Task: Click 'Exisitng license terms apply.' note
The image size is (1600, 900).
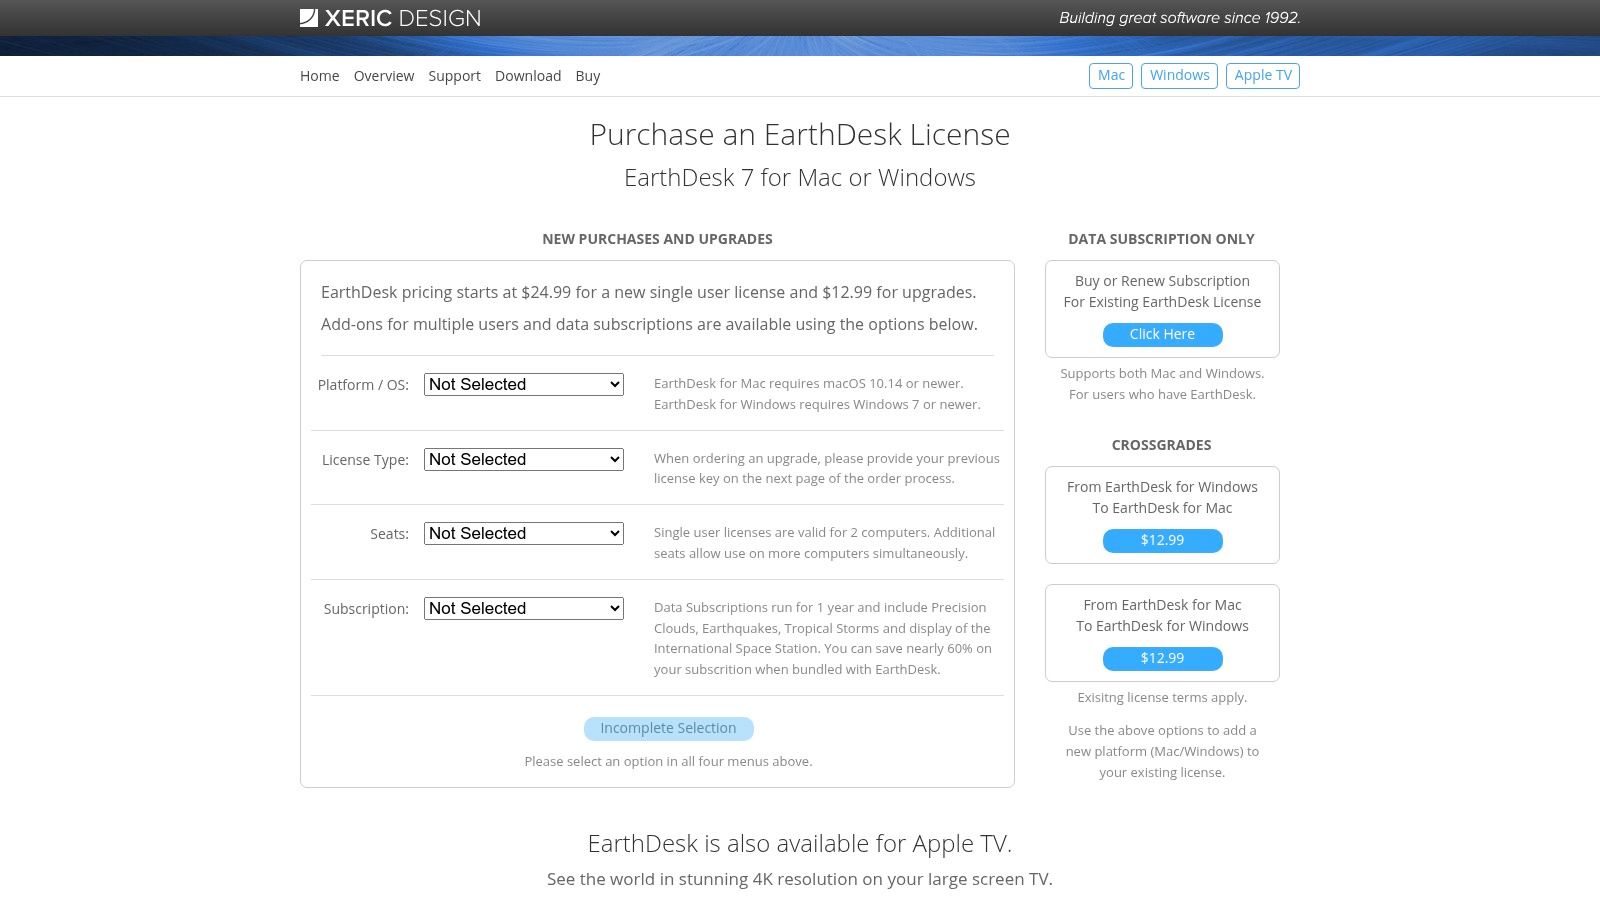Action: coord(1162,698)
